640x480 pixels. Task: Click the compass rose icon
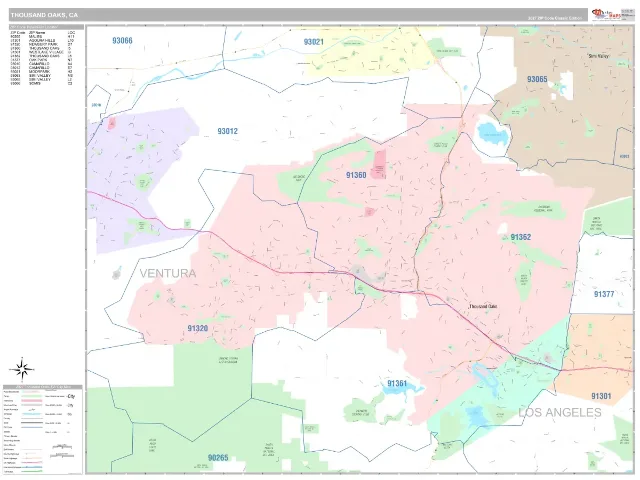click(x=22, y=369)
